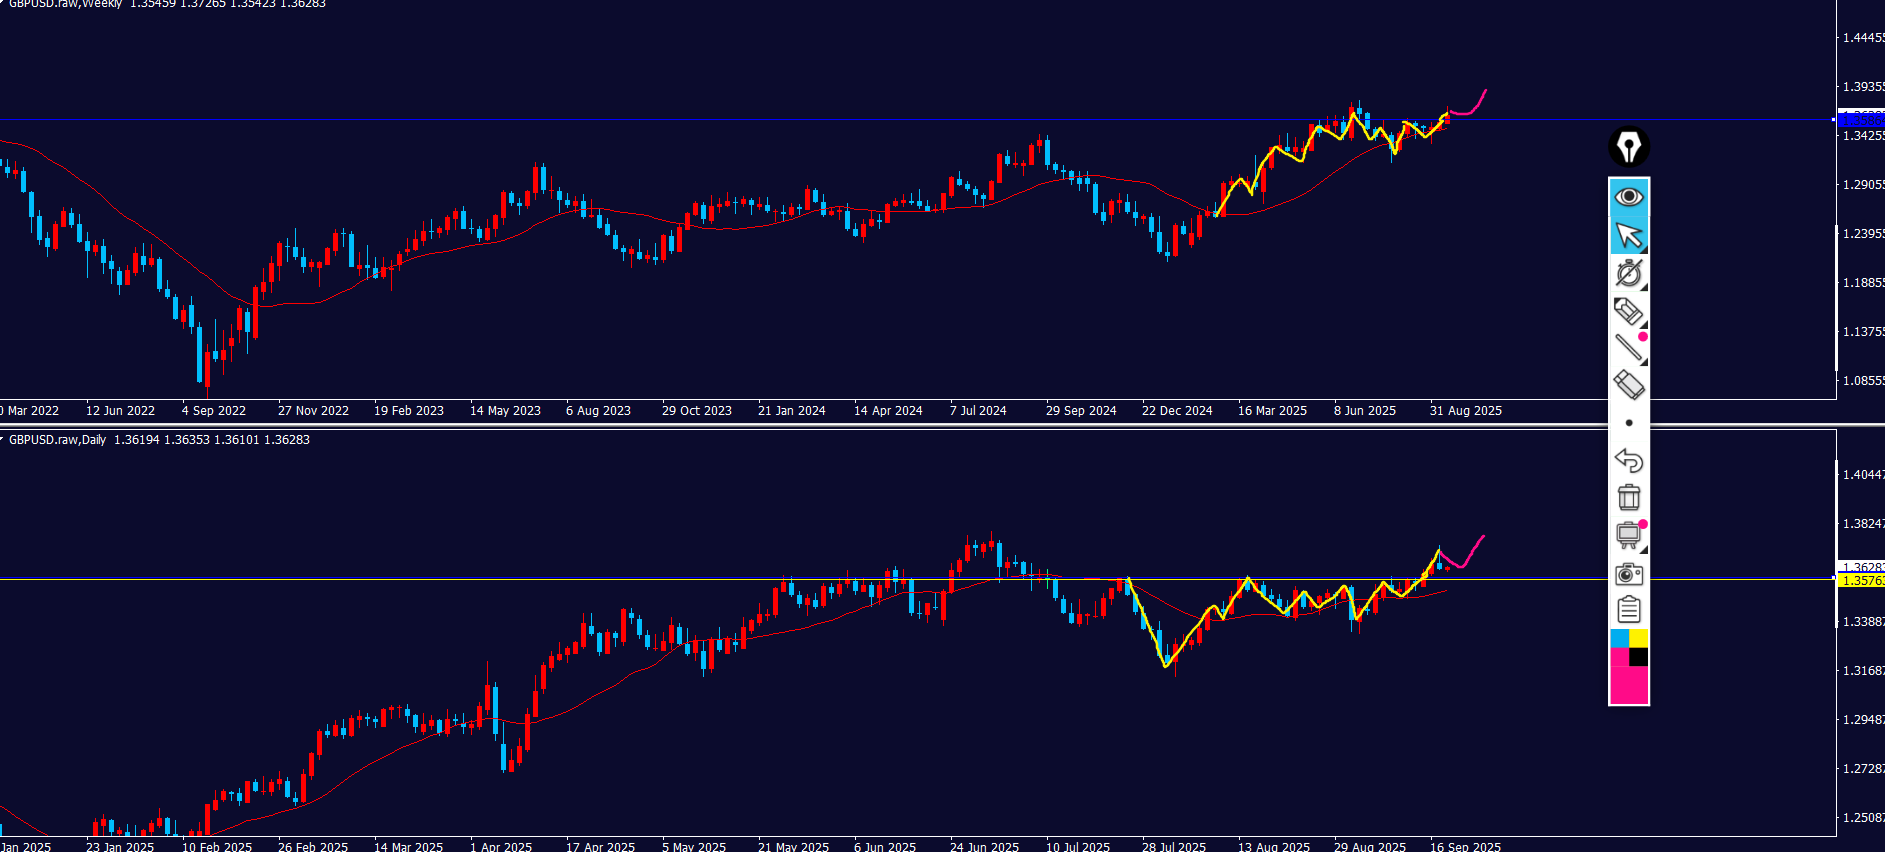Open the brush size dot selector
Screen dimensions: 1885x852
pyautogui.click(x=1628, y=423)
